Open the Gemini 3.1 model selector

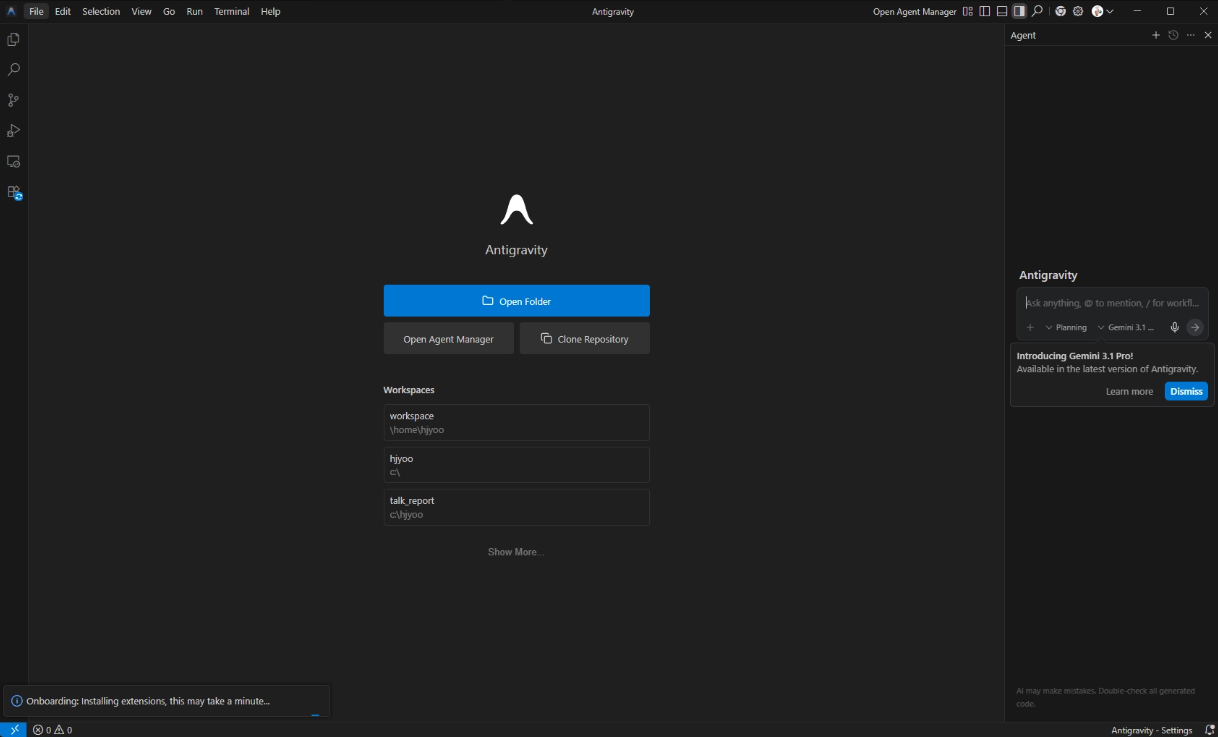[x=1126, y=327]
